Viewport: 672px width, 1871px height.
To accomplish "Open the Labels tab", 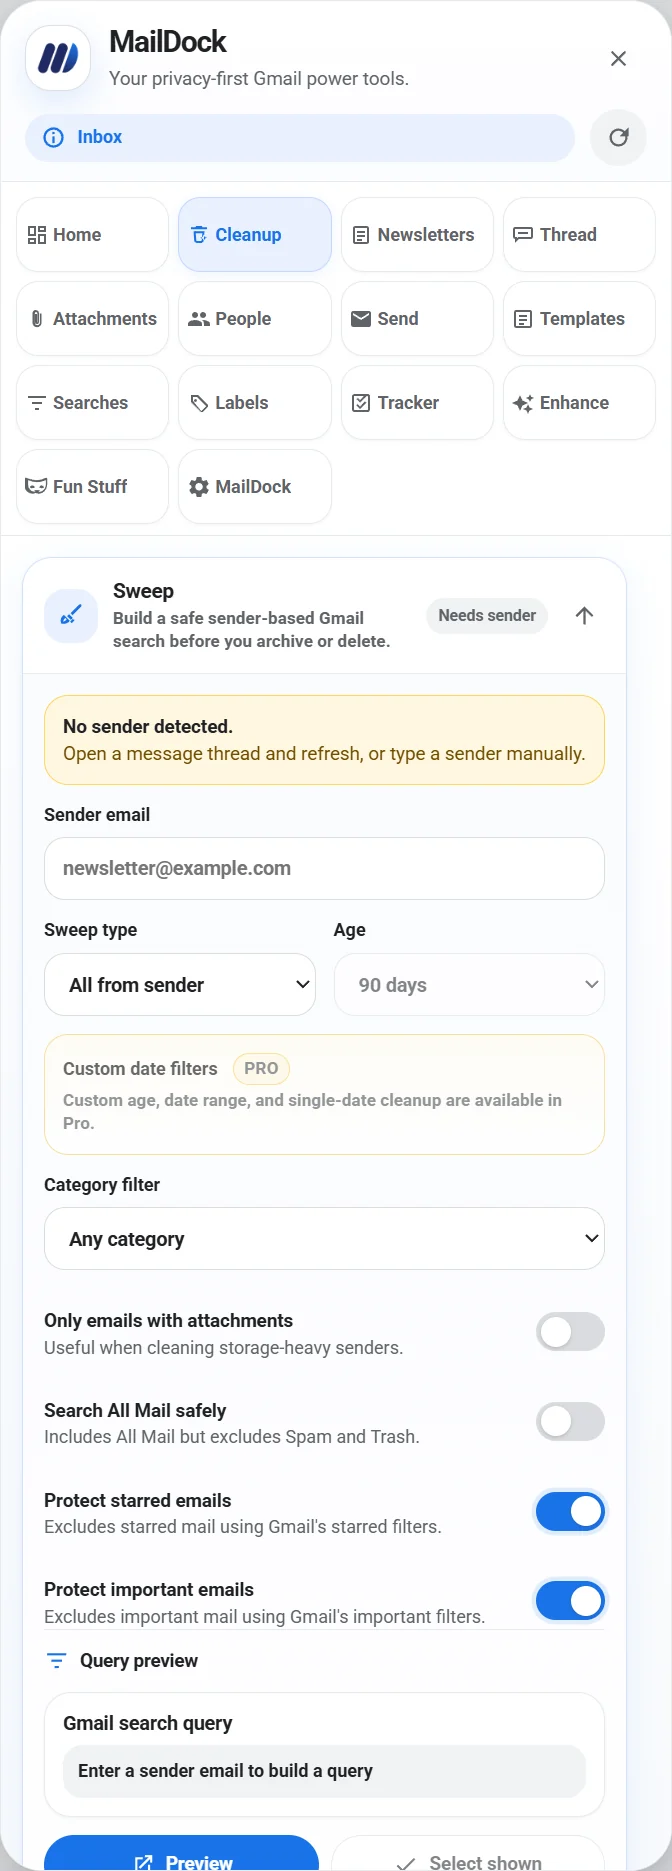I will tap(255, 403).
